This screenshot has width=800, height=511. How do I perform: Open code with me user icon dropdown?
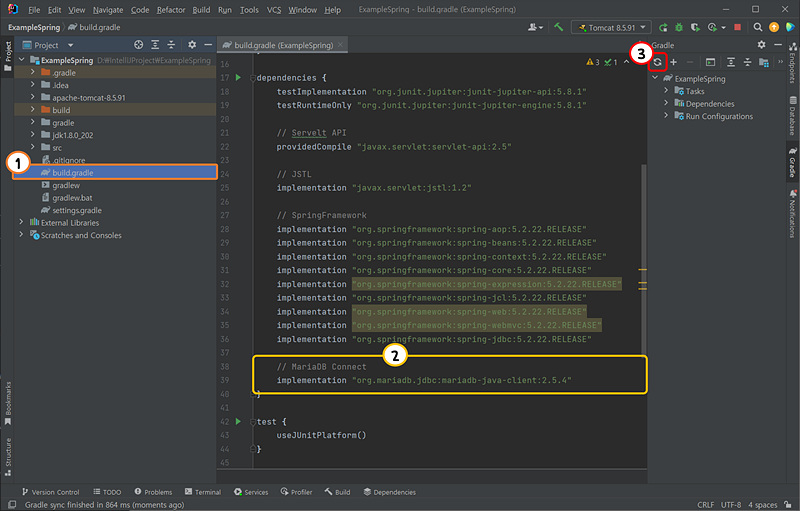535,28
